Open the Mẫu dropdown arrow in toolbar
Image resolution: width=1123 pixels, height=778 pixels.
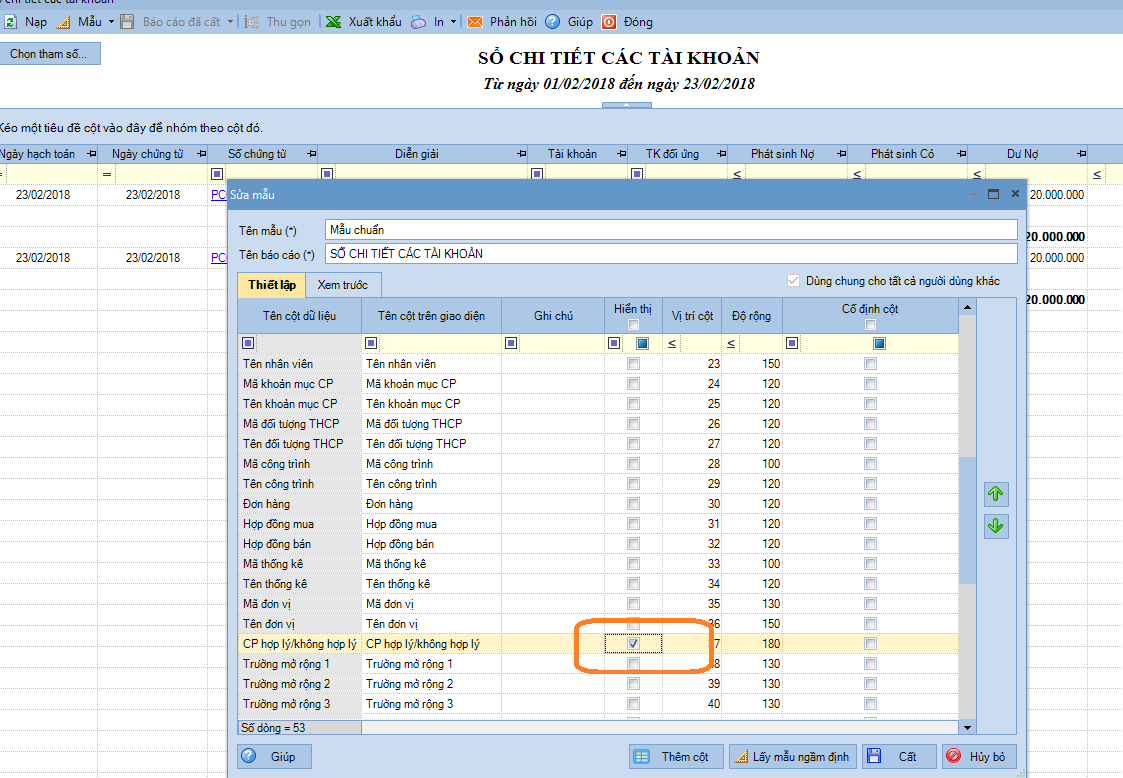[x=109, y=21]
